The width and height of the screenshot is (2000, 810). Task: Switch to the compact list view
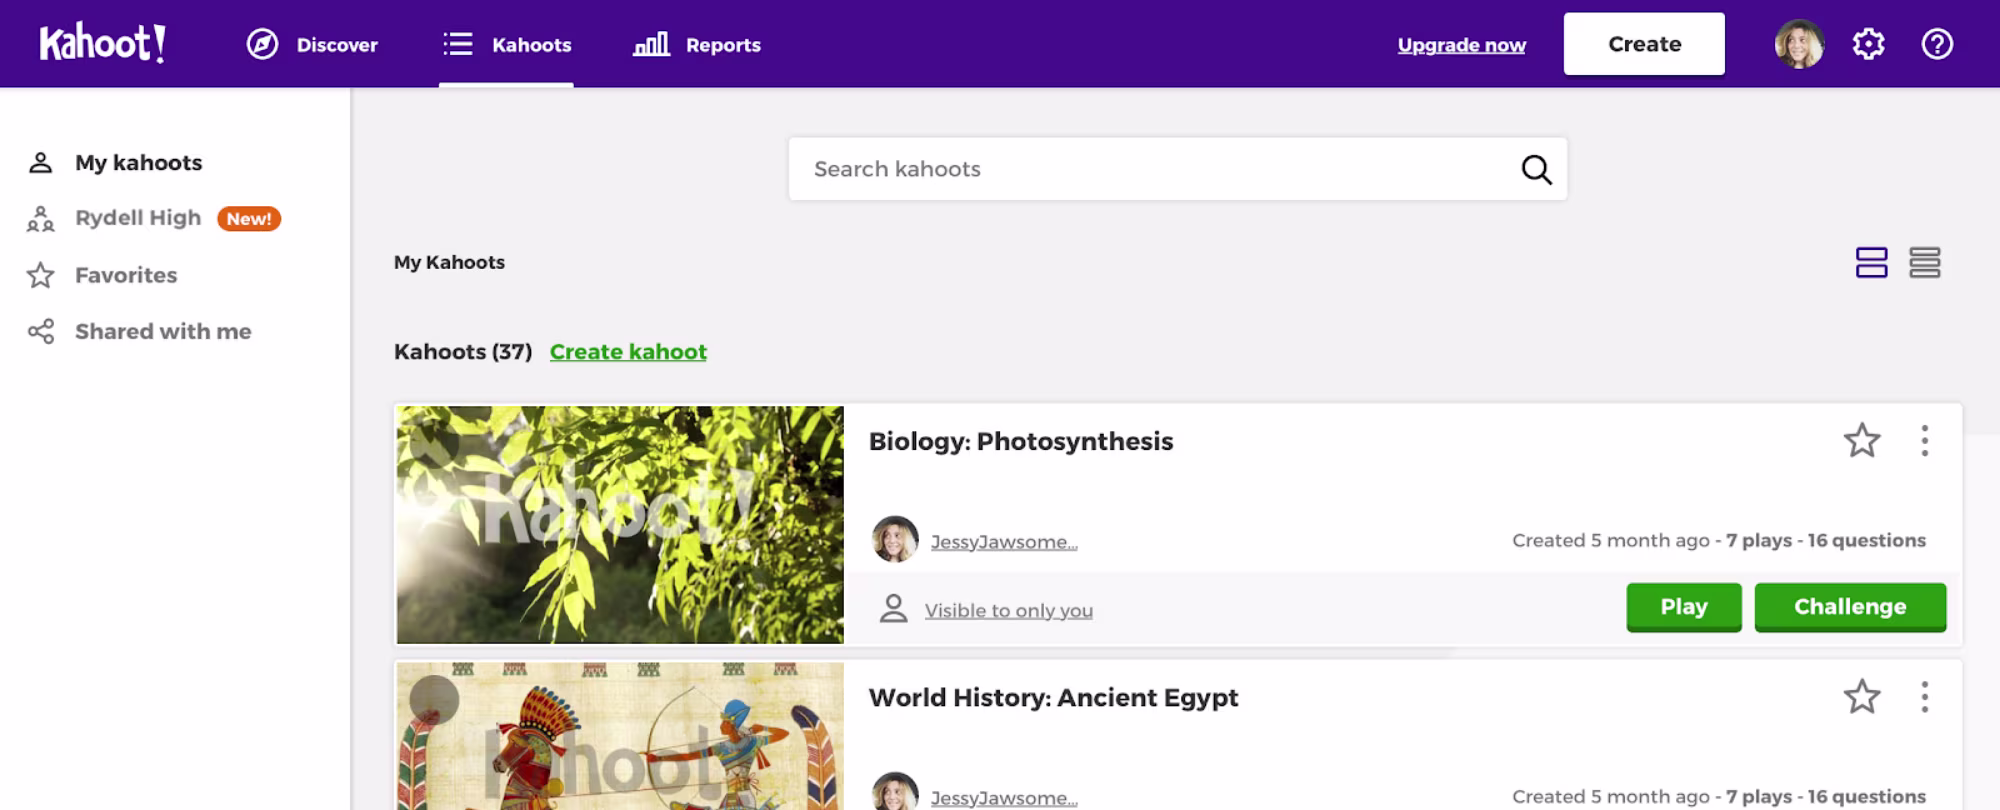pos(1924,262)
